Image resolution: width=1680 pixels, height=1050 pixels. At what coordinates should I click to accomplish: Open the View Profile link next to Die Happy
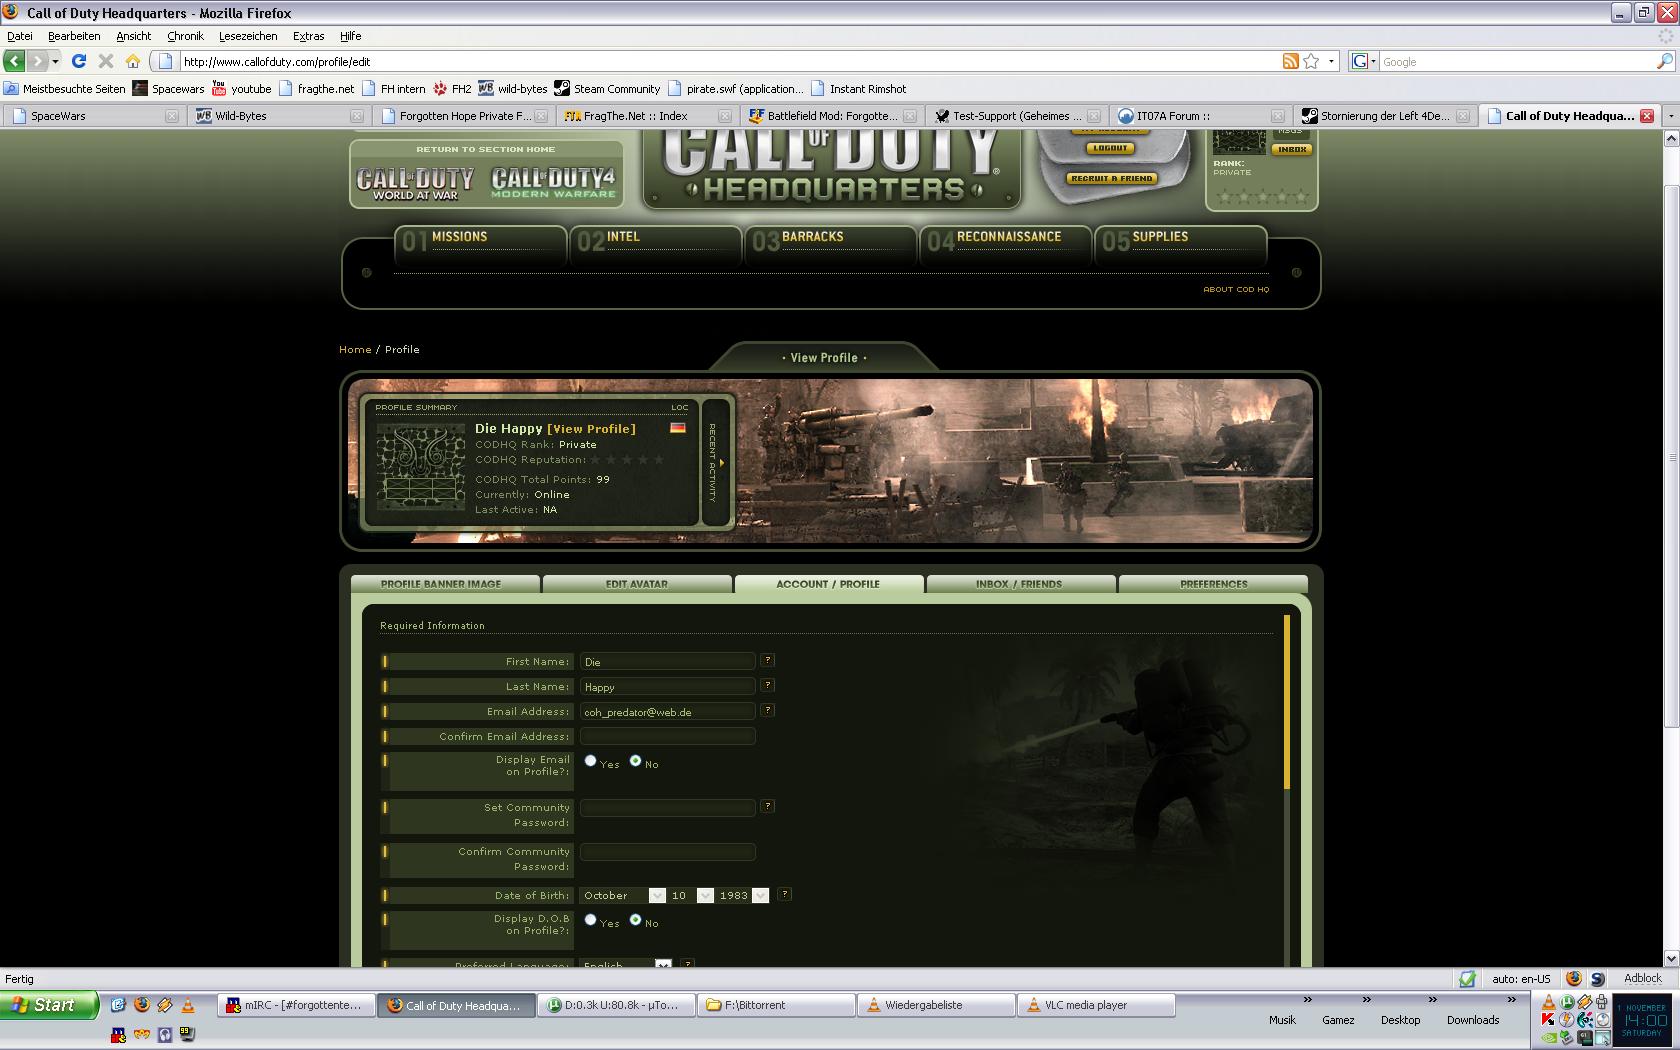coord(591,428)
